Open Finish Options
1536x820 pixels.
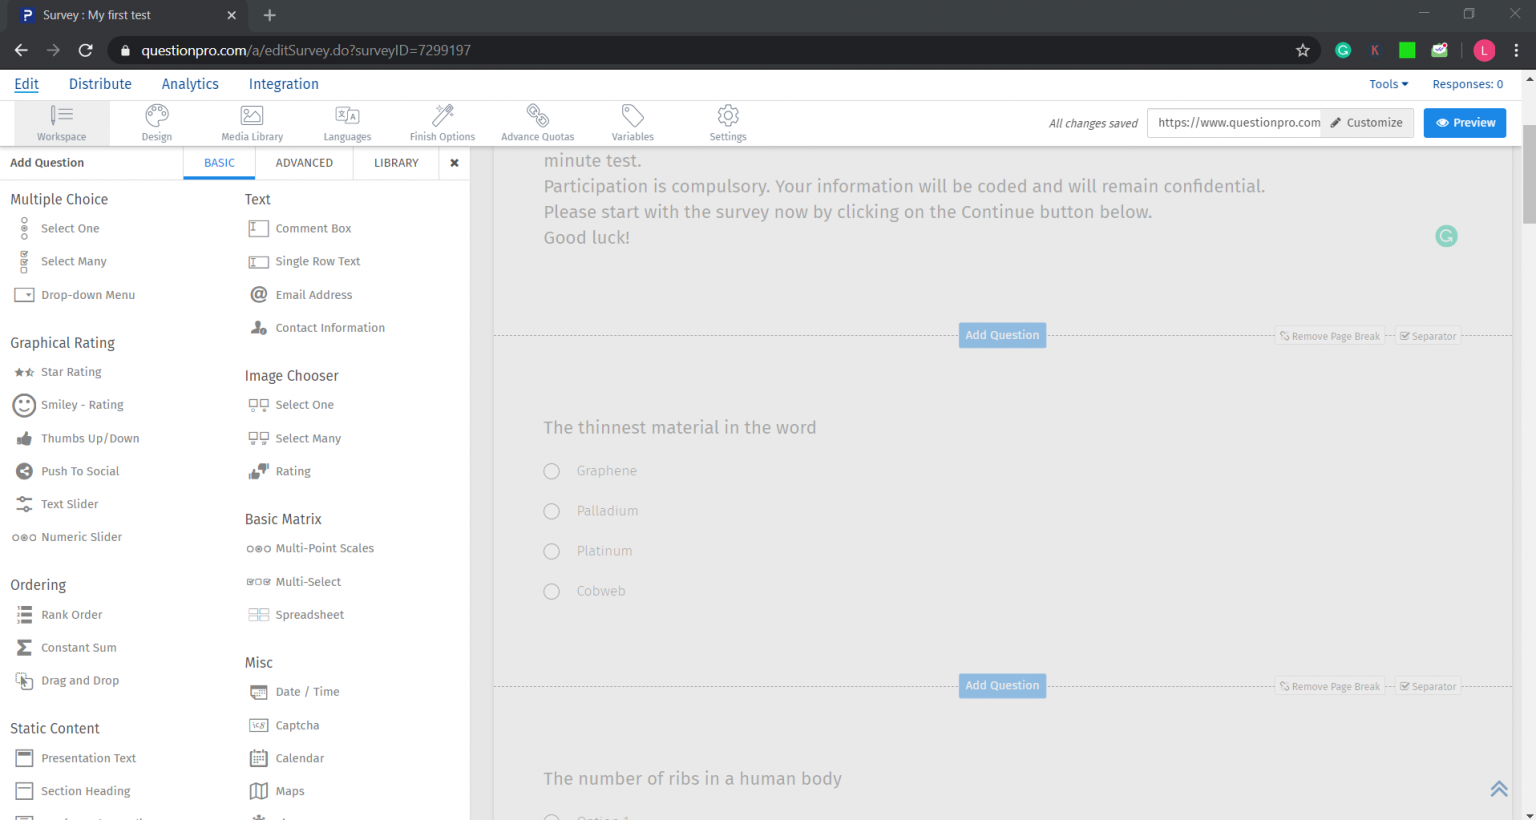442,122
